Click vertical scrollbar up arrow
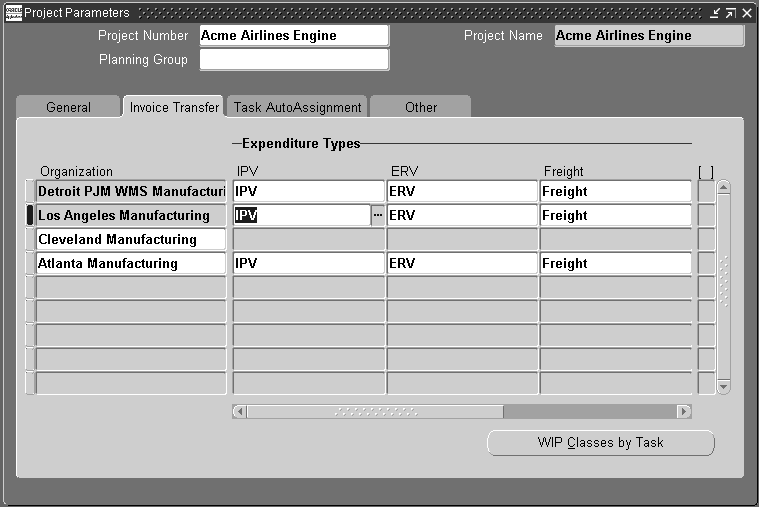 tap(724, 187)
